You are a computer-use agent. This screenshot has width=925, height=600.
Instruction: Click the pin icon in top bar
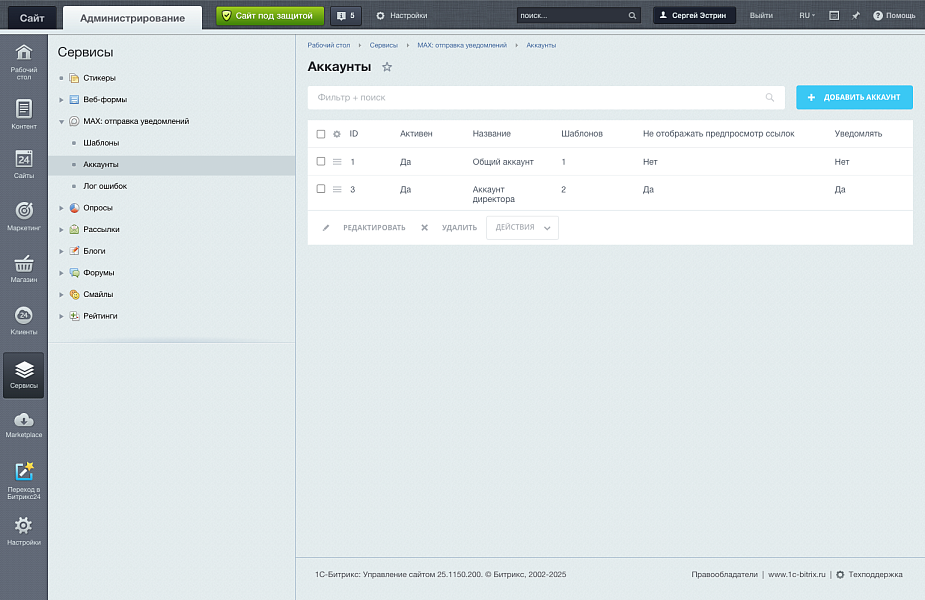tap(856, 16)
